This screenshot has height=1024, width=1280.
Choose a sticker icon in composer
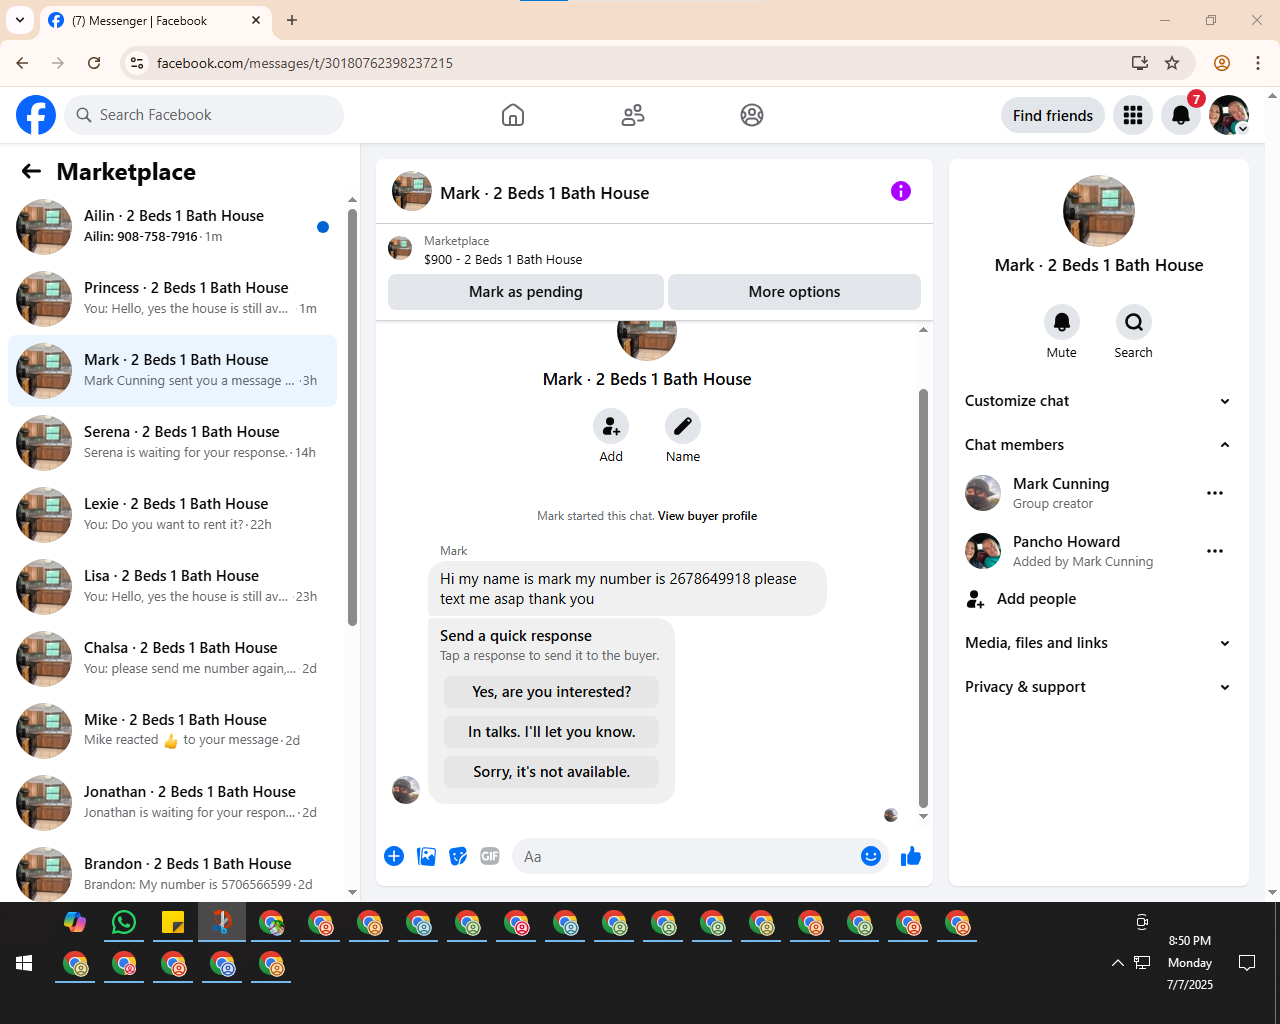(x=458, y=856)
